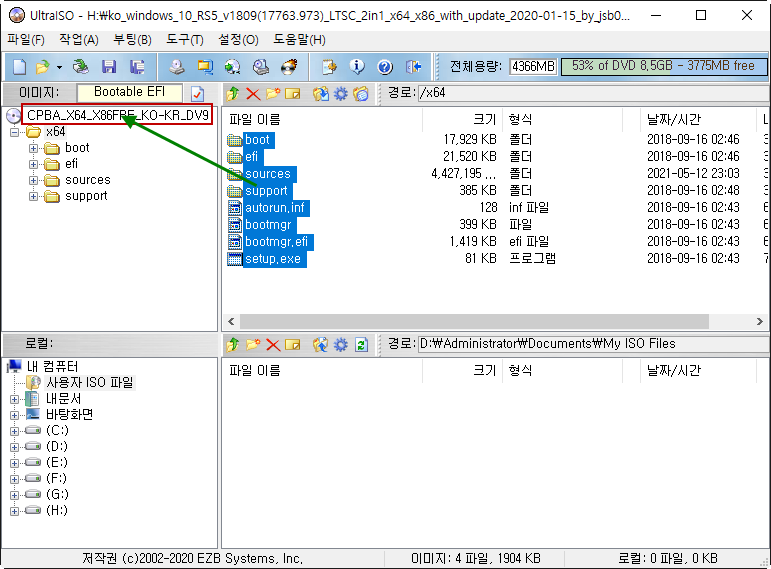771x569 pixels.
Task: Click New Folder icon in image toolbar
Action: click(x=272, y=93)
